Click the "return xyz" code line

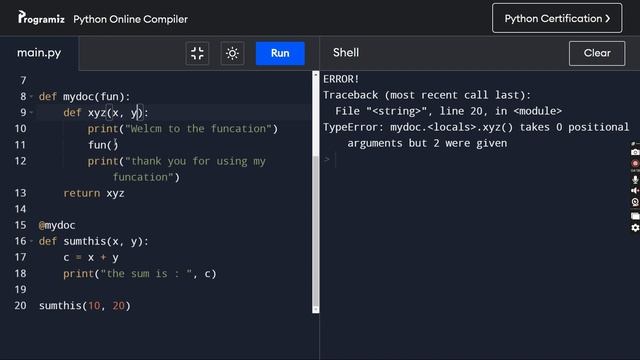pyautogui.click(x=94, y=193)
